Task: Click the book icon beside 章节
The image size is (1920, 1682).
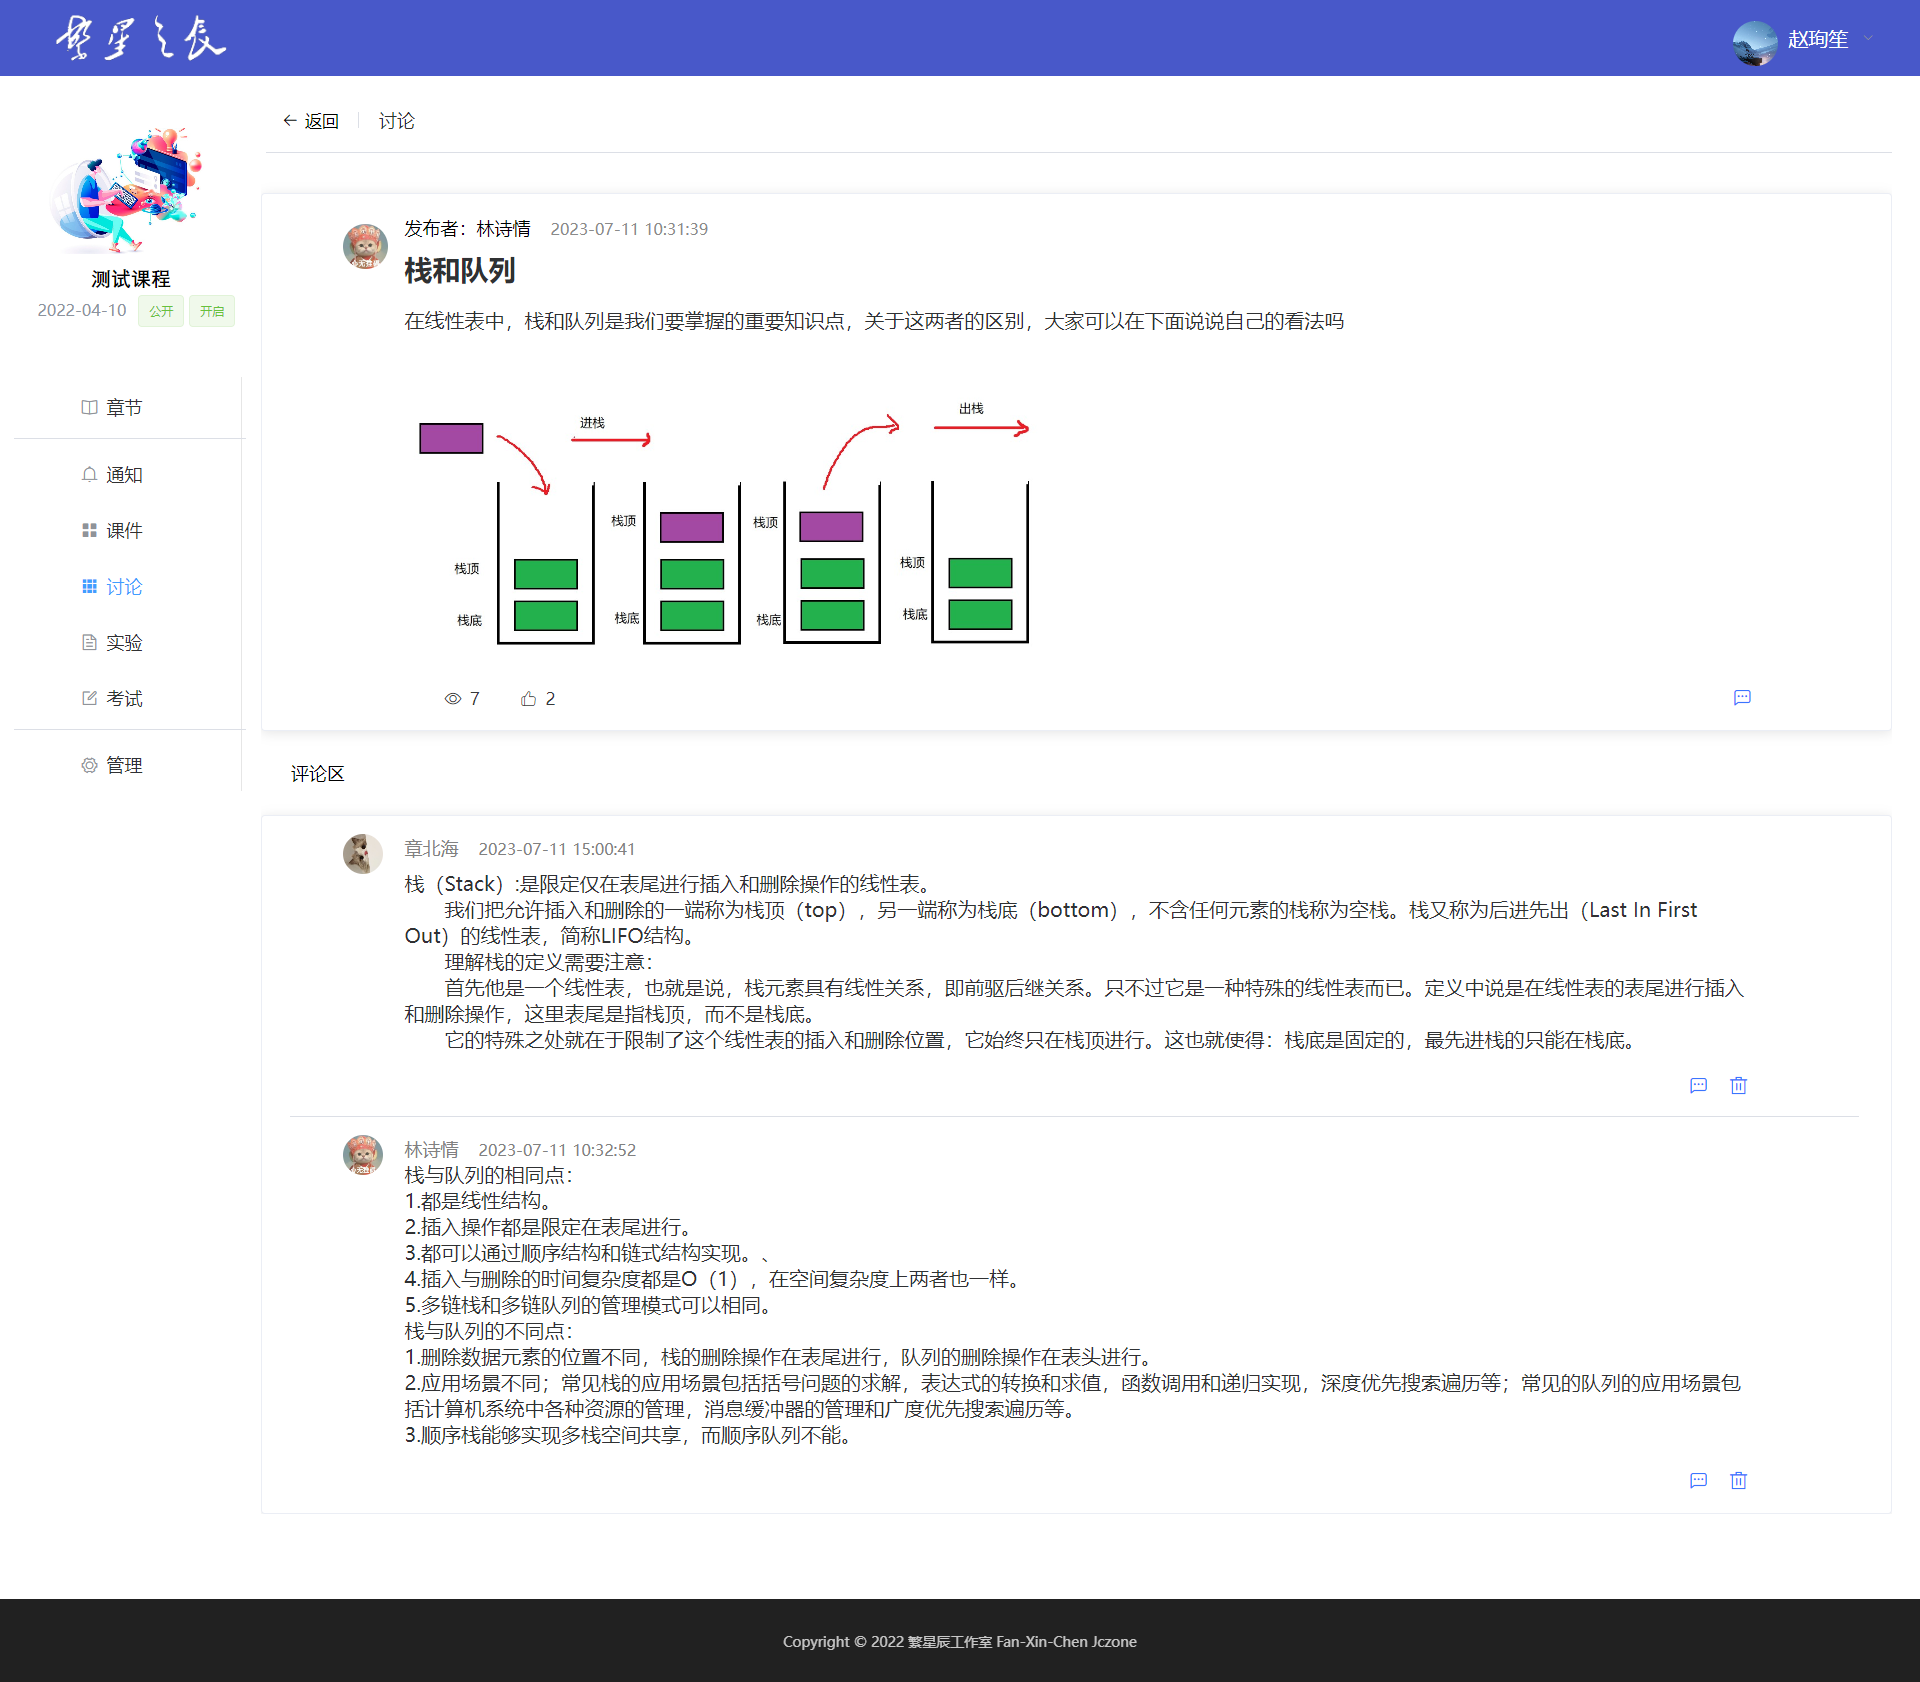Action: pos(89,407)
